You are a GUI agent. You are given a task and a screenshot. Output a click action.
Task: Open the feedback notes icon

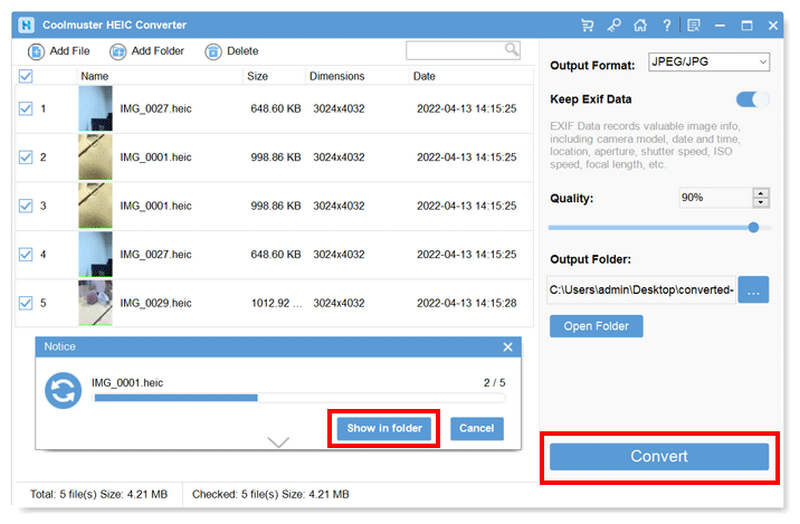point(693,25)
